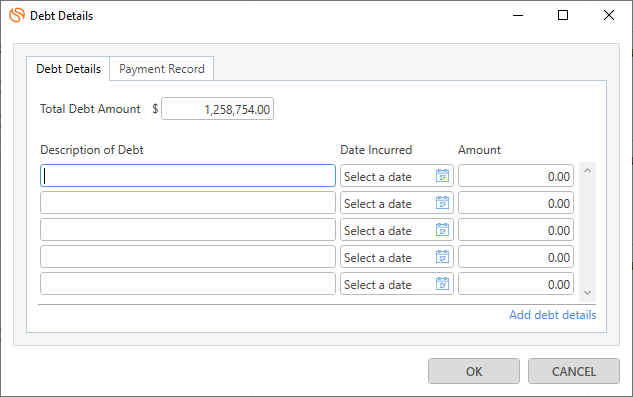Click the CANCEL button
This screenshot has height=397, width=633.
pos(574,371)
